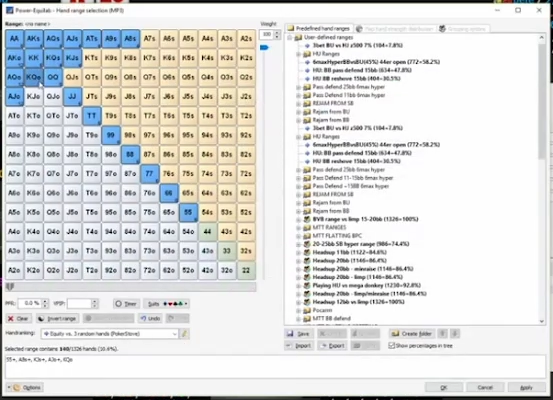Click the Import button
Image resolution: width=553 pixels, height=400 pixels.
[x=299, y=346]
